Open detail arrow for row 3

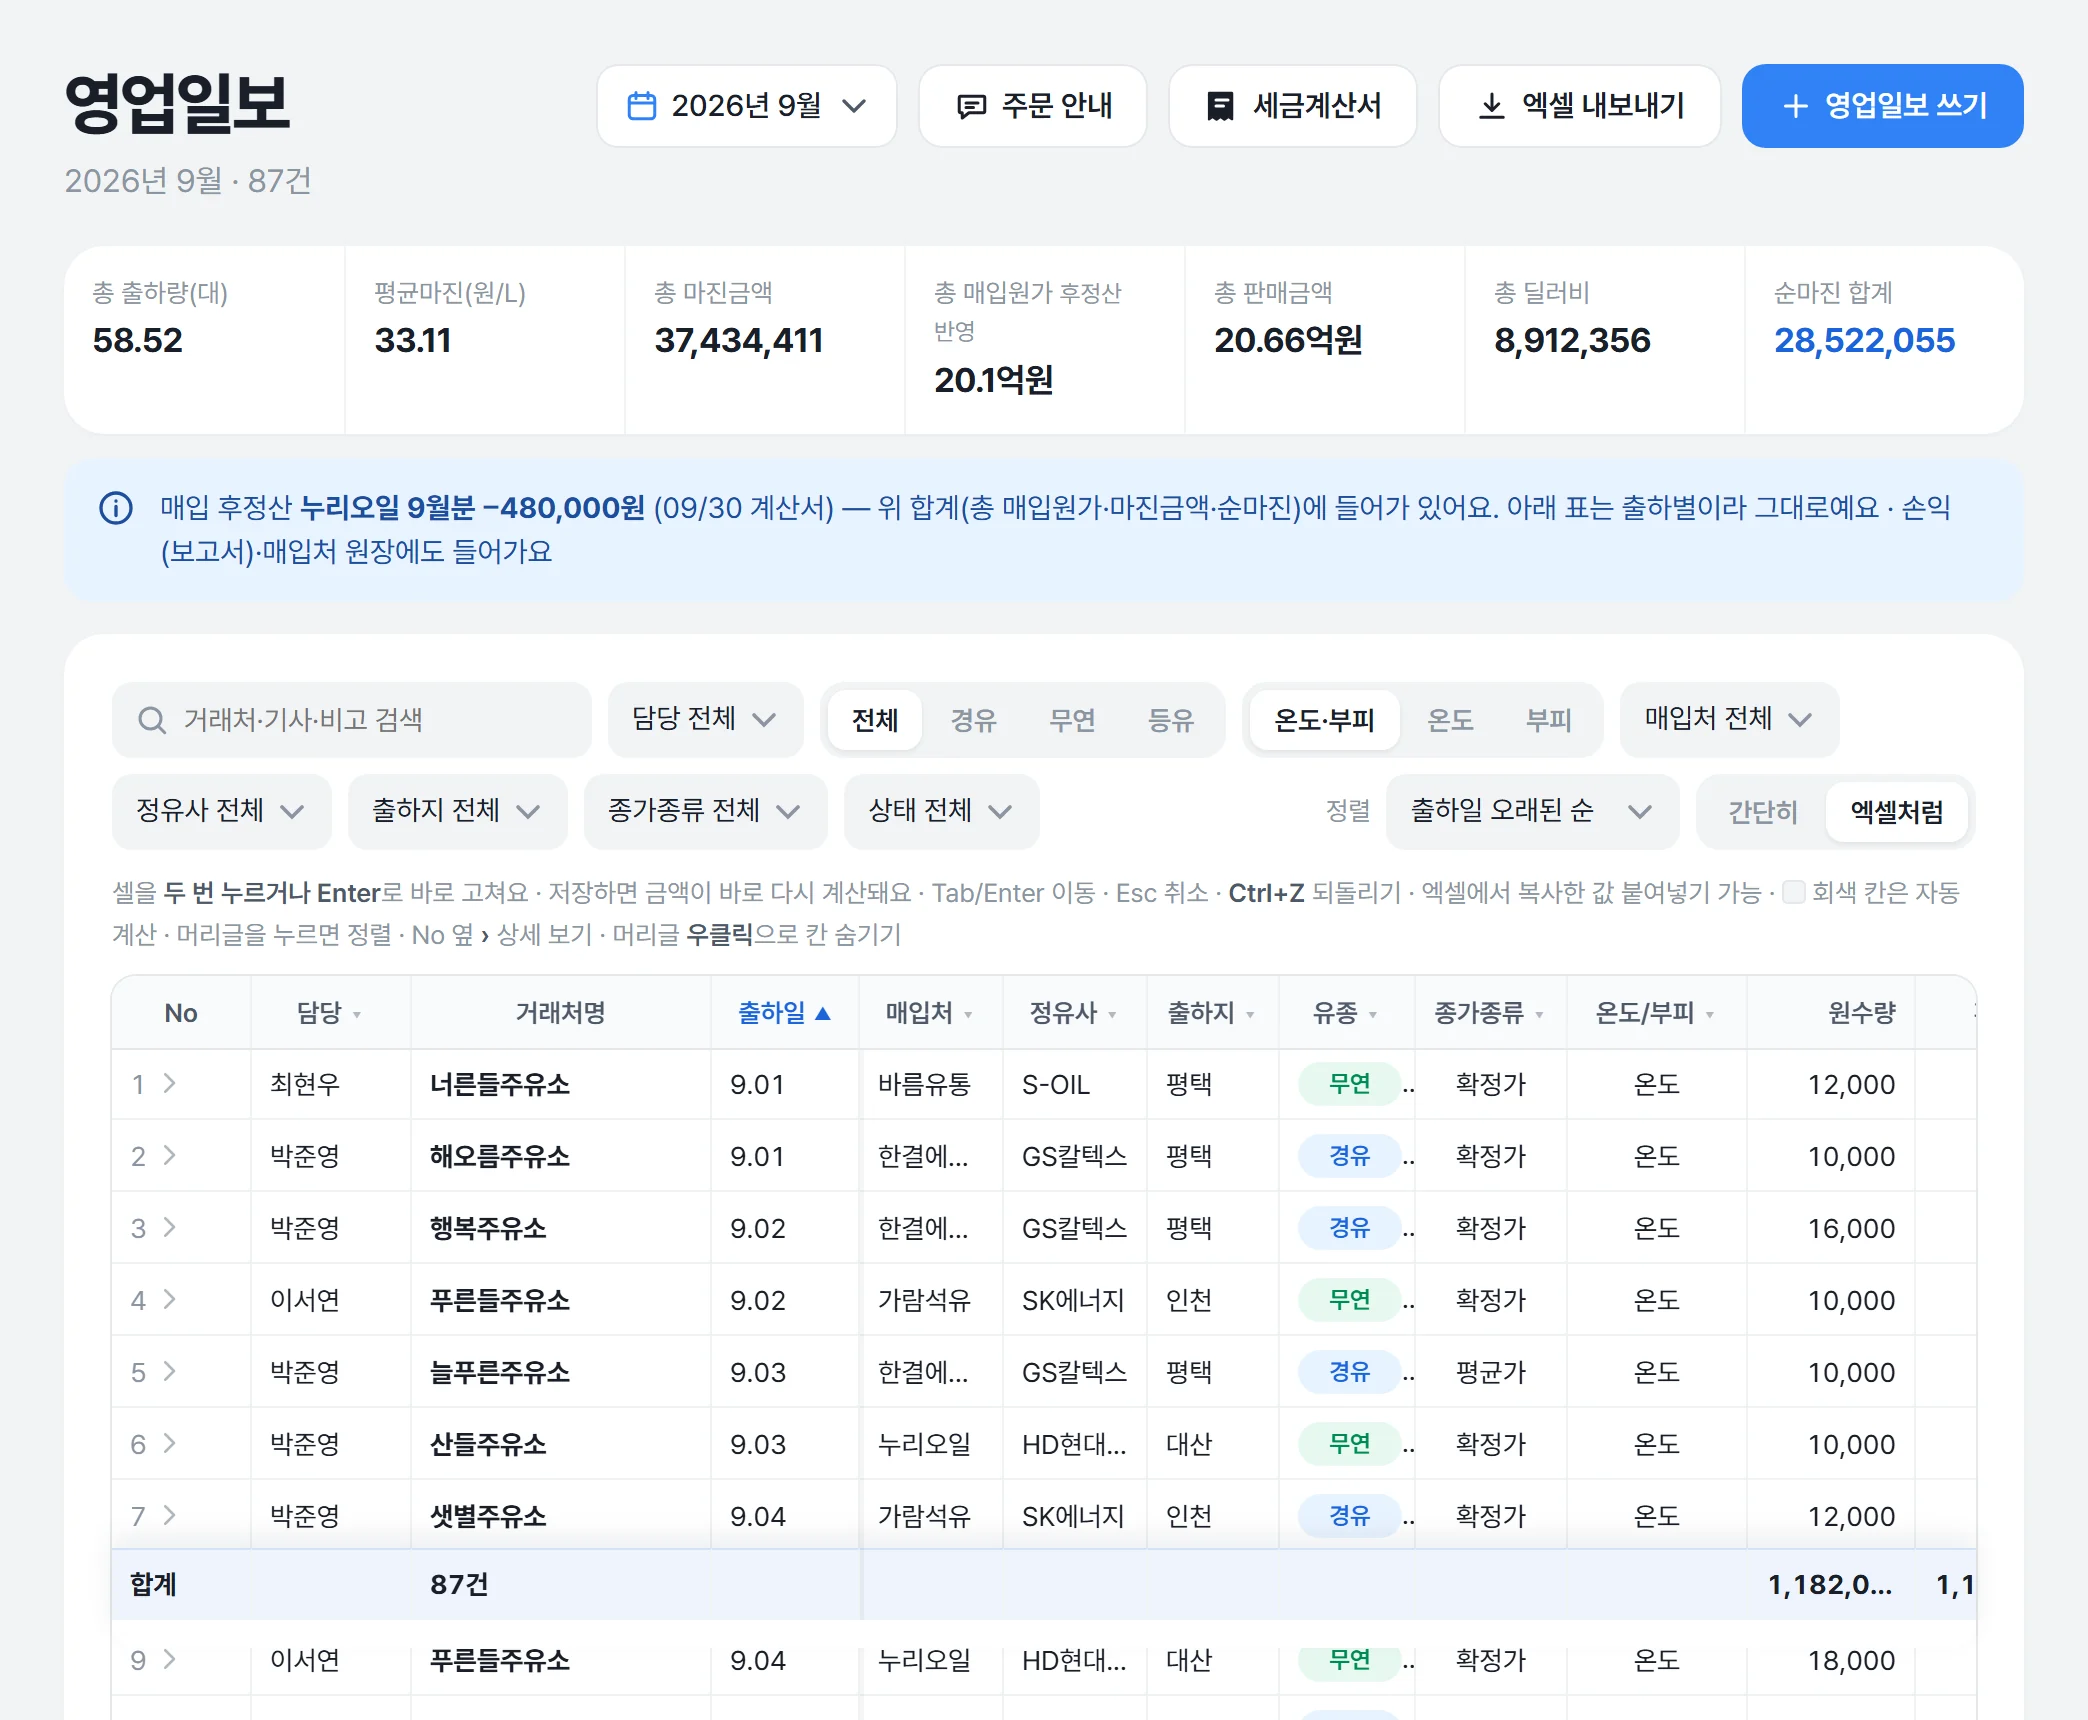tap(169, 1227)
